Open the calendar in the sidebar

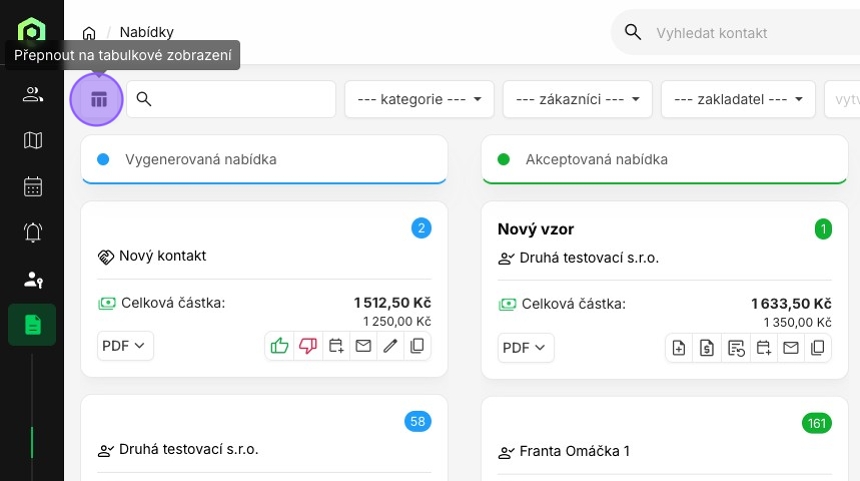click(33, 187)
